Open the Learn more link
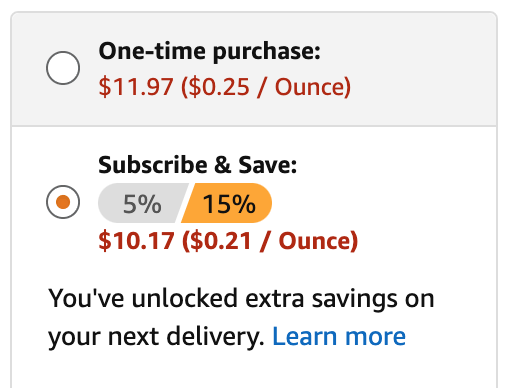The height and width of the screenshot is (388, 510). pos(339,336)
